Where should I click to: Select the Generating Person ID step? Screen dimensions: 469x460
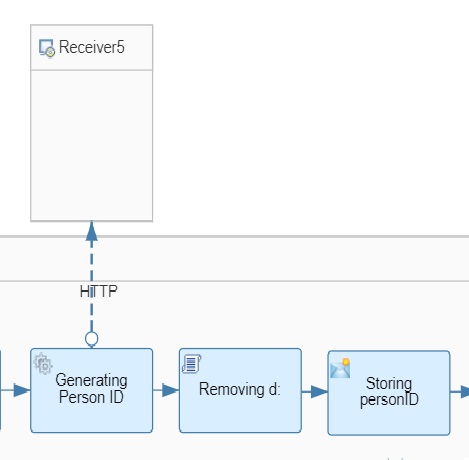pos(92,390)
